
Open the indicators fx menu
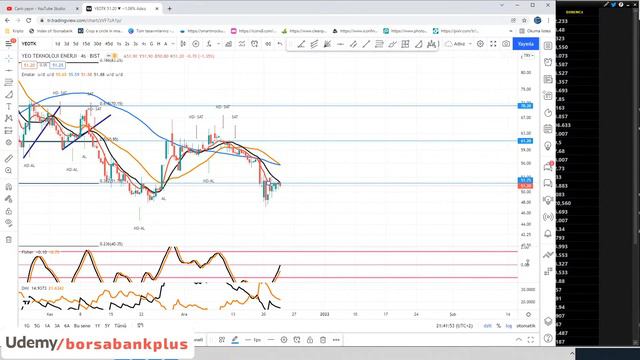tap(209, 44)
